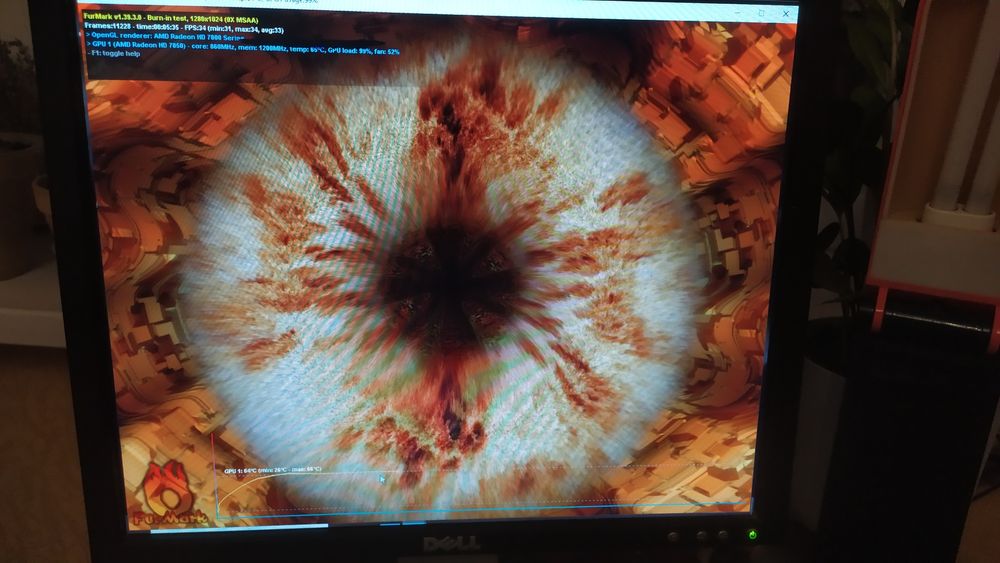Minimize the FurMark window

click(737, 12)
